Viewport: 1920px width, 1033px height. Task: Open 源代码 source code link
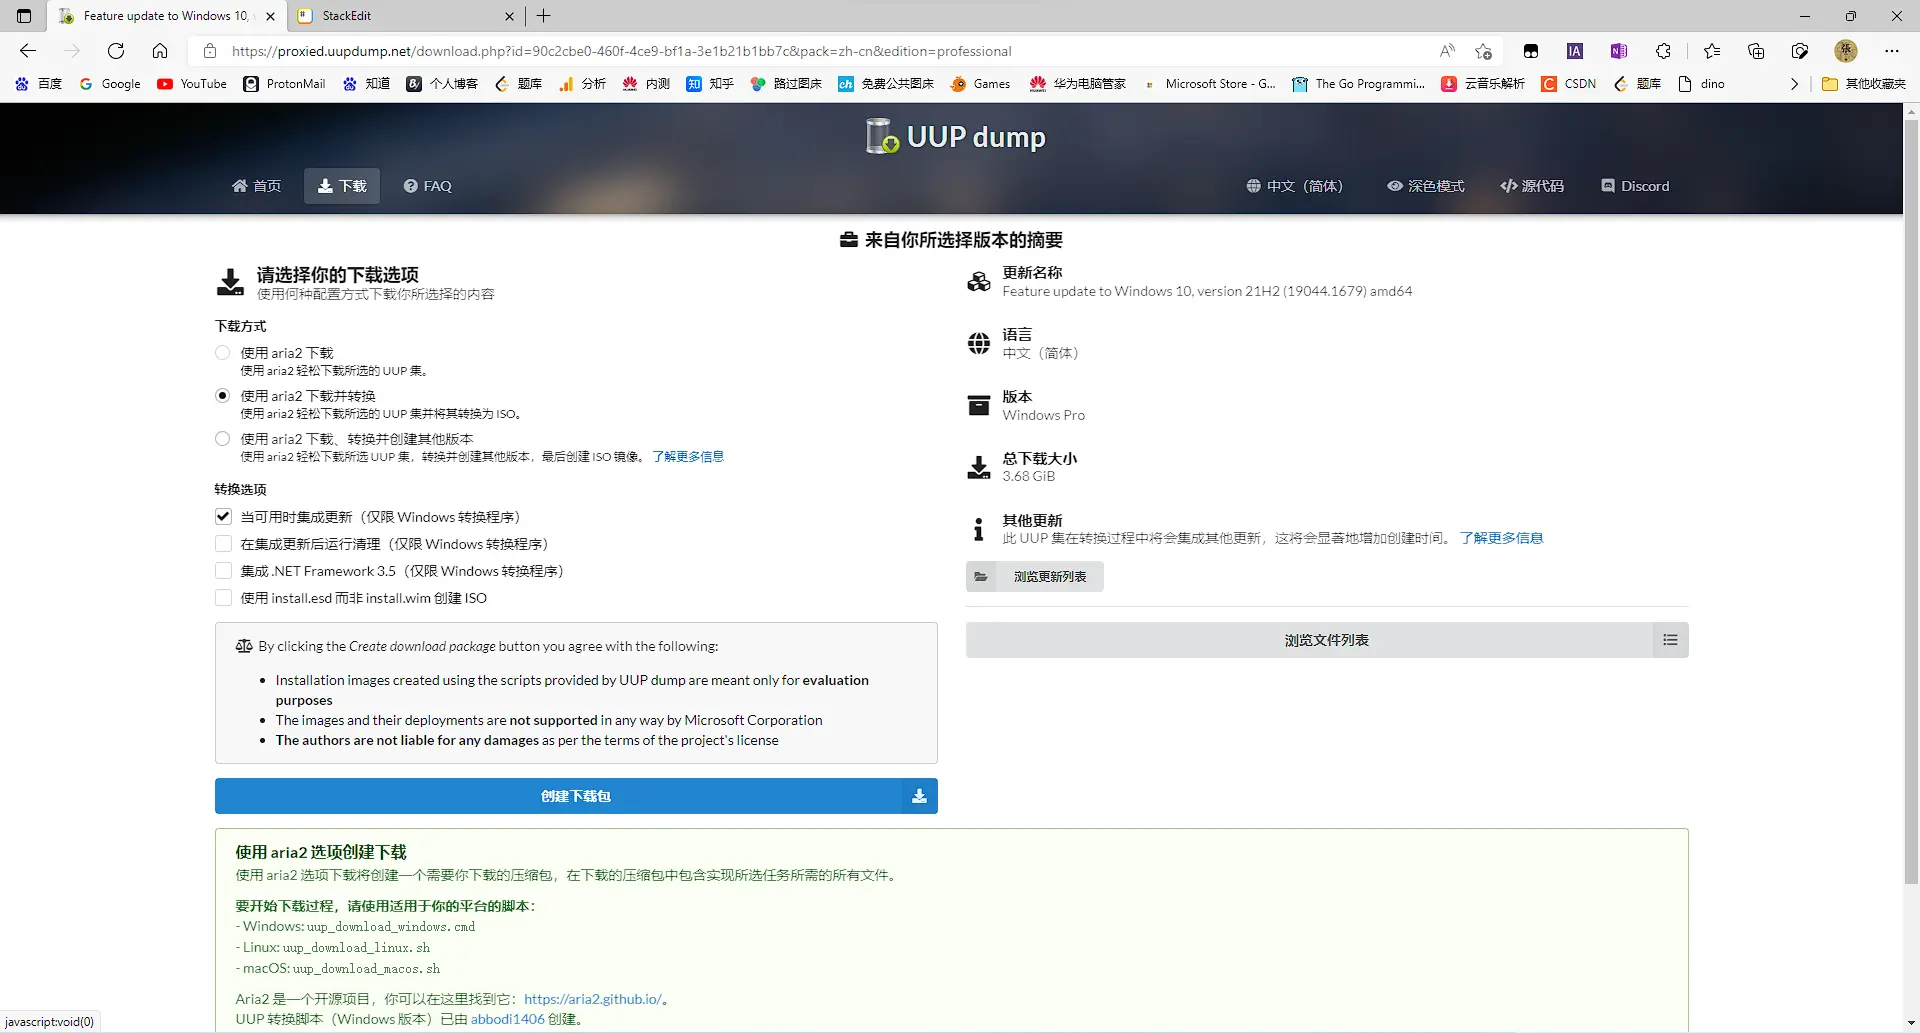[x=1532, y=186]
